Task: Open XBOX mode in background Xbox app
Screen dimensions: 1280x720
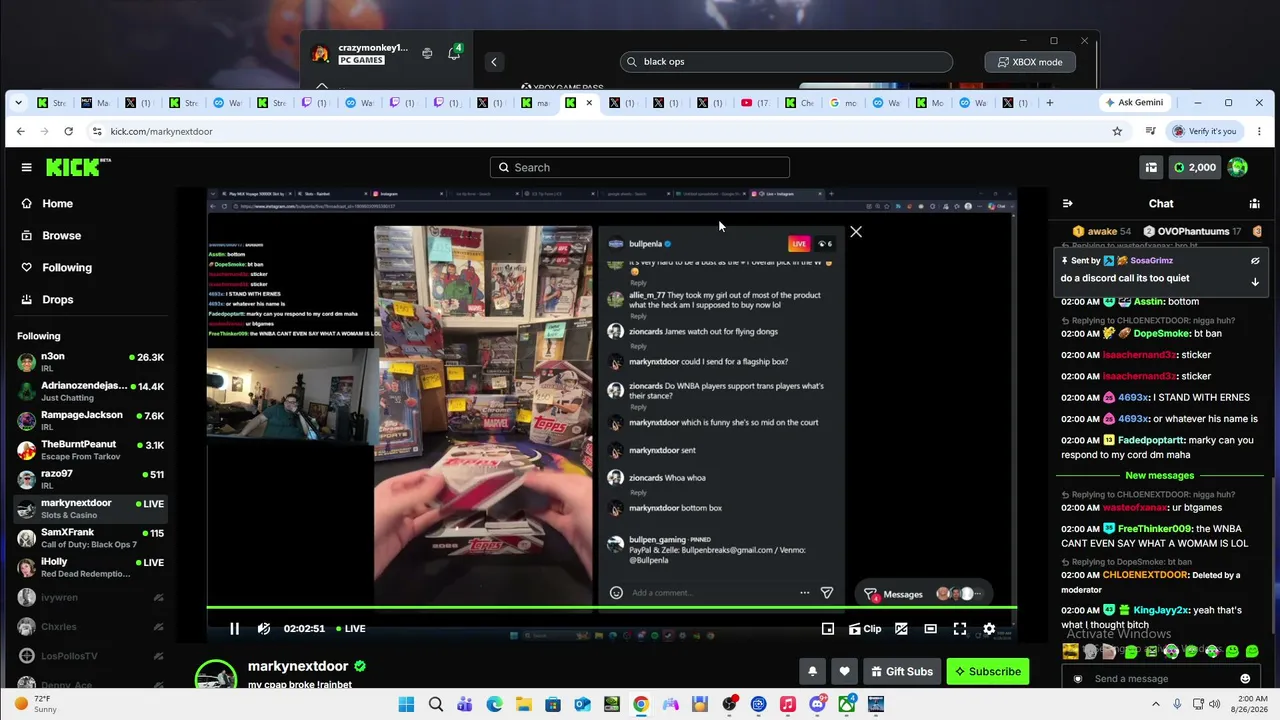Action: pos(1030,62)
